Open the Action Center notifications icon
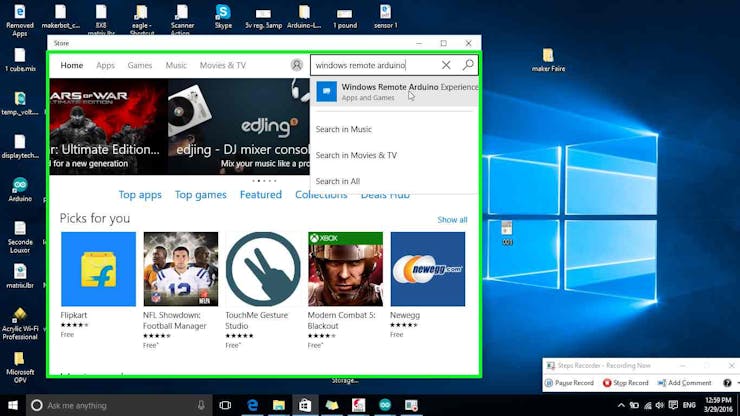The height and width of the screenshot is (416, 740). coord(673,405)
